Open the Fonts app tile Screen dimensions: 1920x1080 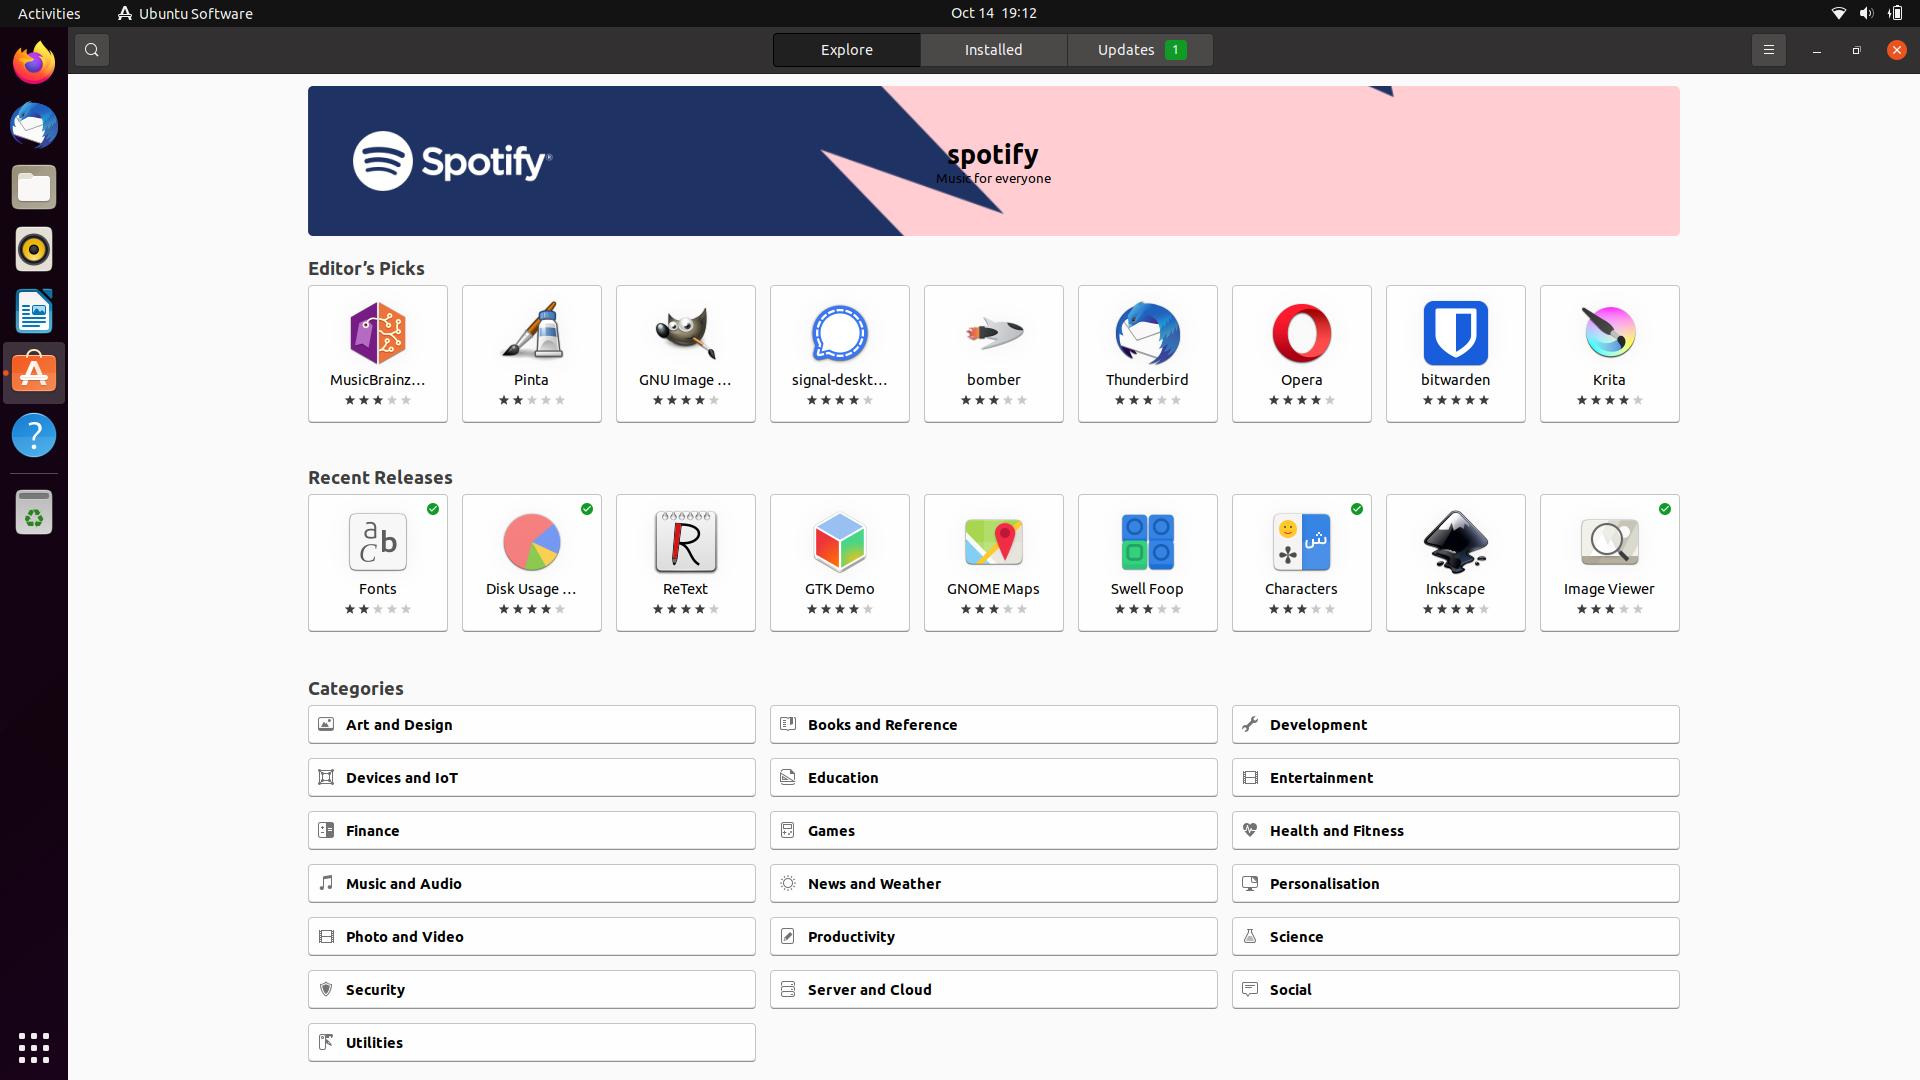point(378,563)
